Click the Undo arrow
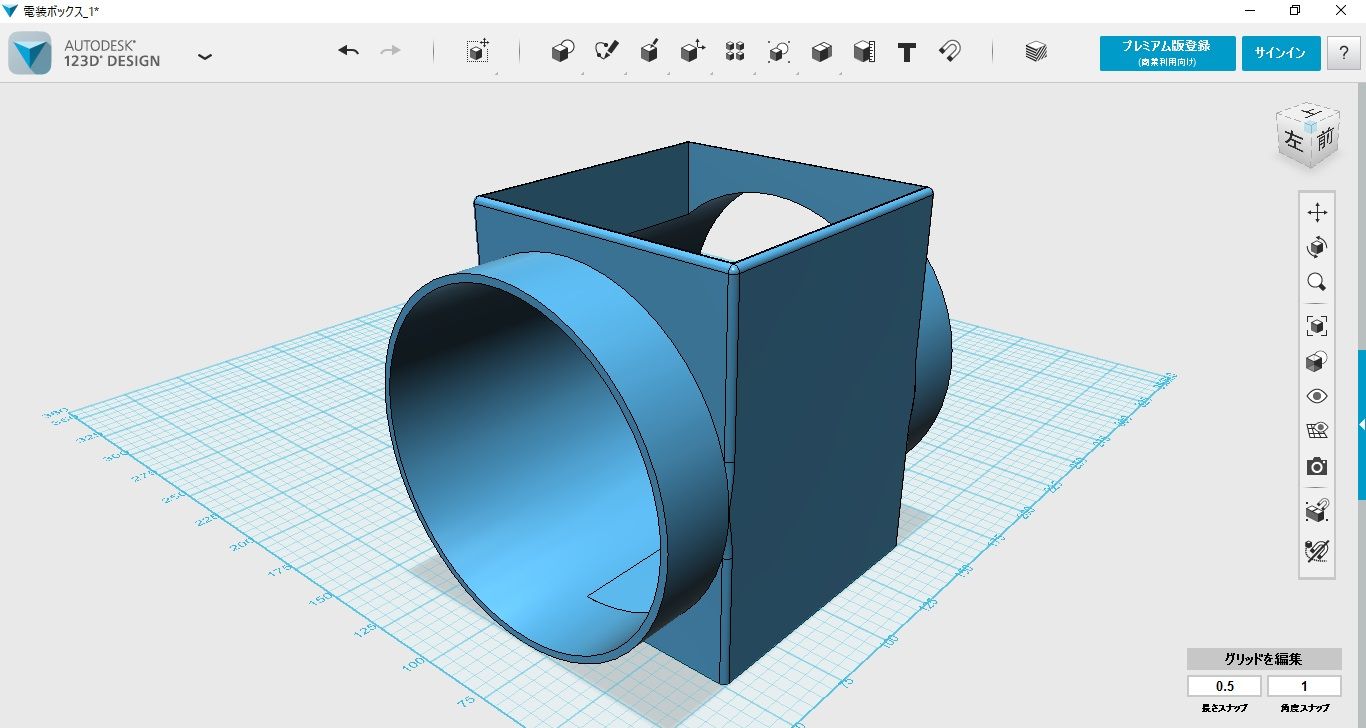This screenshot has width=1366, height=728. tap(347, 50)
